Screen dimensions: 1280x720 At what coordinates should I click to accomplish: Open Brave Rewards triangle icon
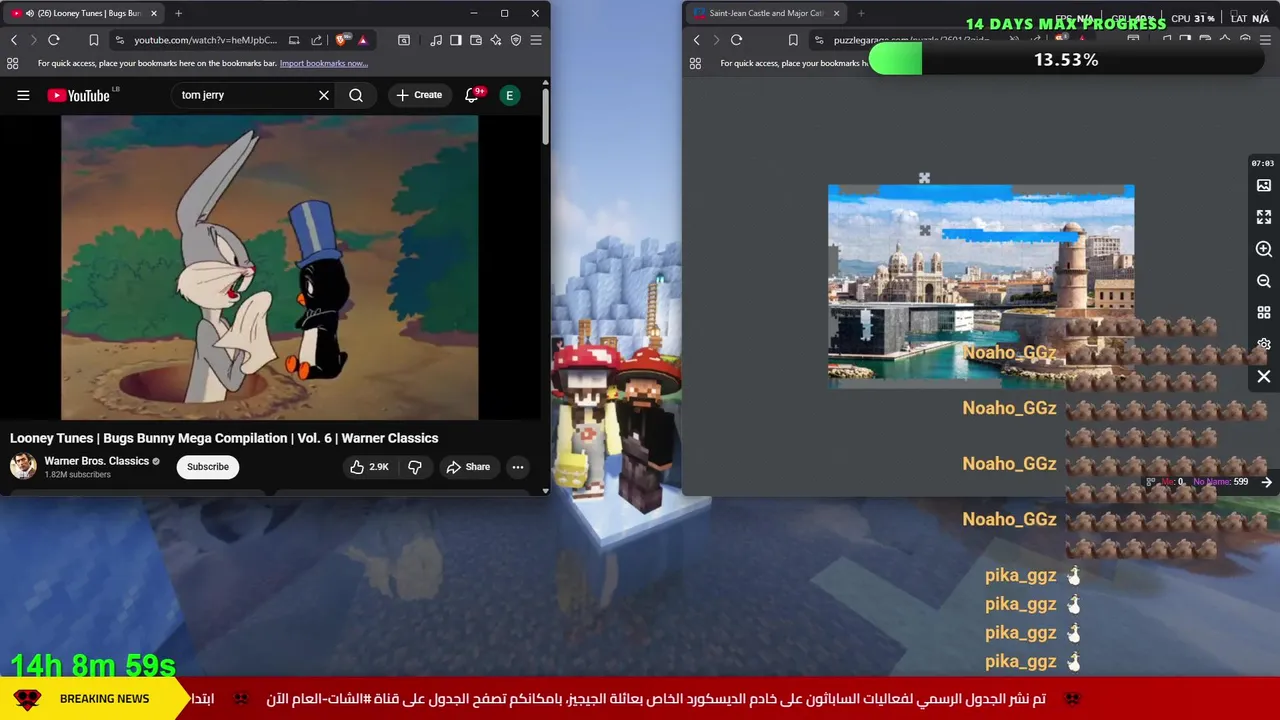(363, 40)
